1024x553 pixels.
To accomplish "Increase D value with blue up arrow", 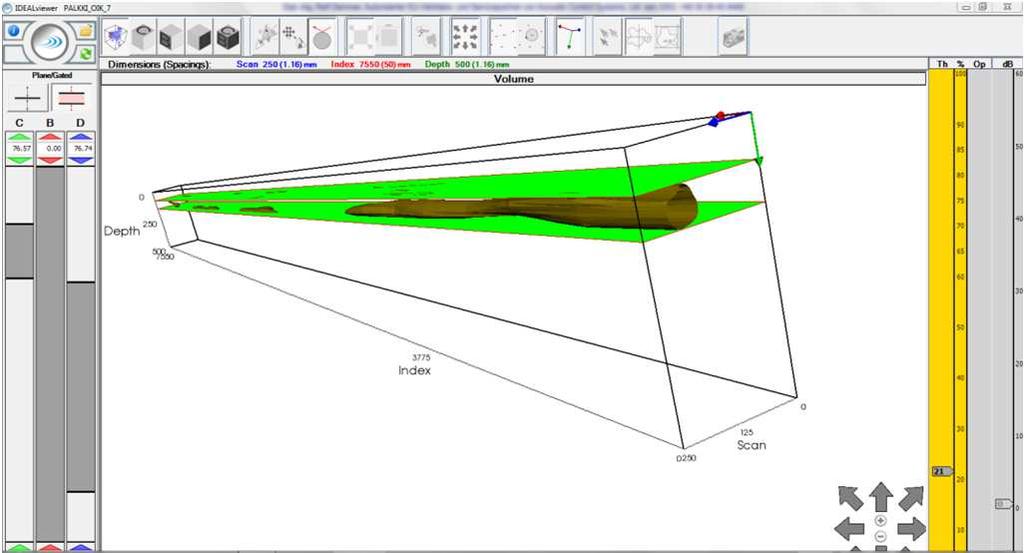I will pos(81,137).
